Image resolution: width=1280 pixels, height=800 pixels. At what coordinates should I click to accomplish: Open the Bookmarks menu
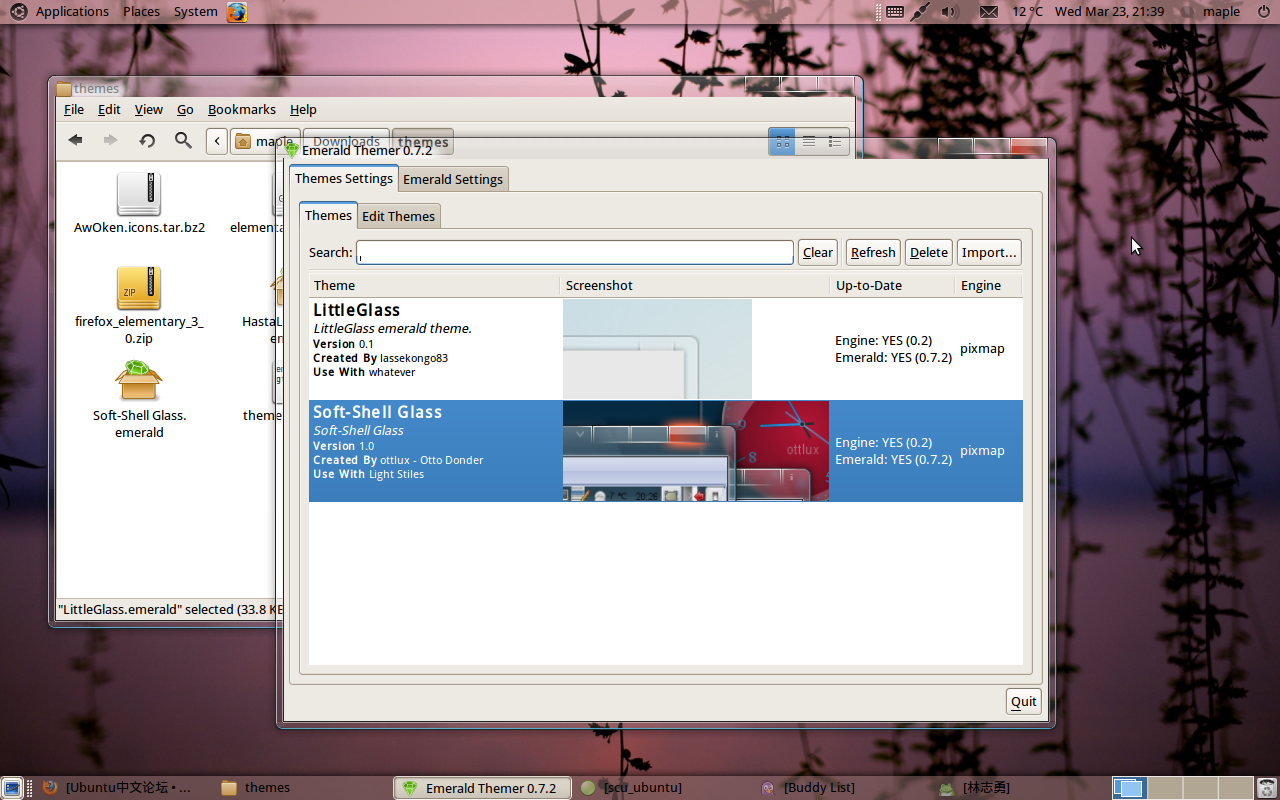click(241, 110)
